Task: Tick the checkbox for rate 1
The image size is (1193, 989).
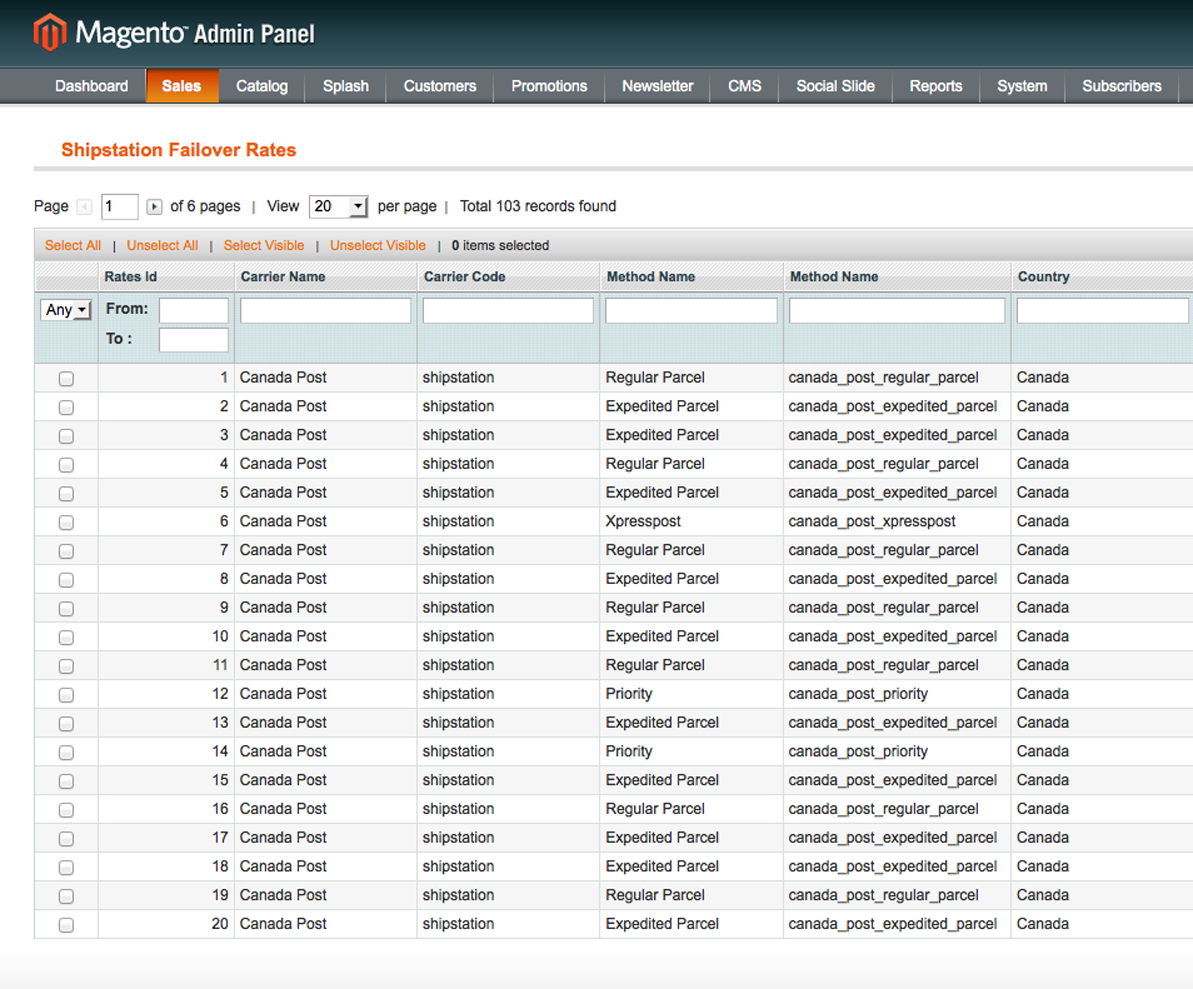Action: [66, 379]
